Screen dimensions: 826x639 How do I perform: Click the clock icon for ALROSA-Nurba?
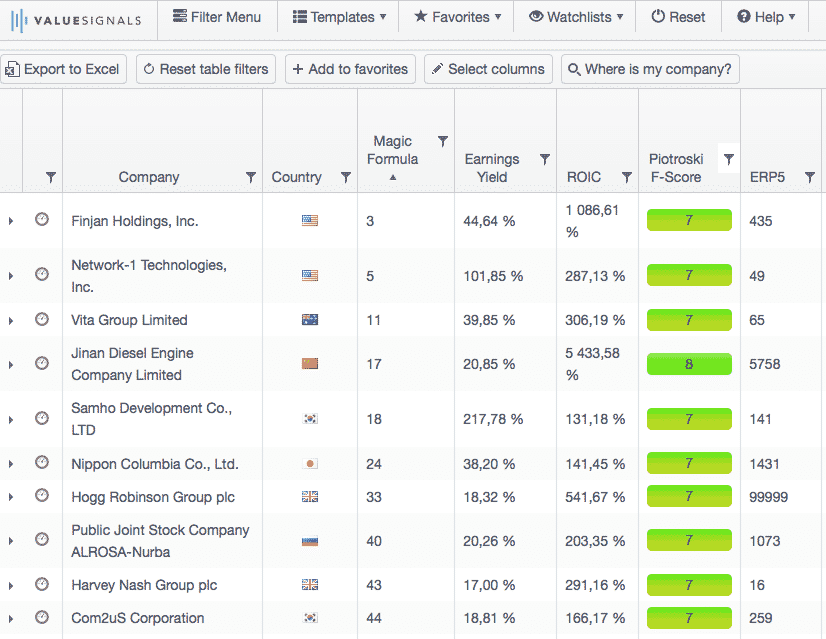(x=42, y=539)
